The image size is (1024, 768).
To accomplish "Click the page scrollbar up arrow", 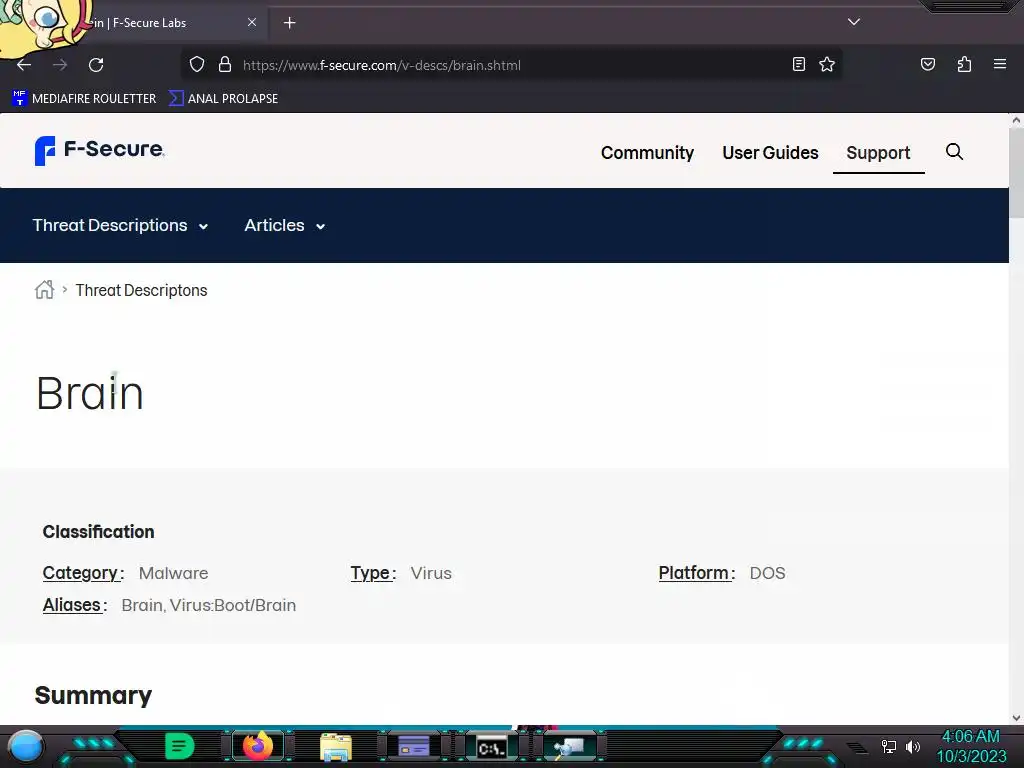I will pyautogui.click(x=1016, y=120).
